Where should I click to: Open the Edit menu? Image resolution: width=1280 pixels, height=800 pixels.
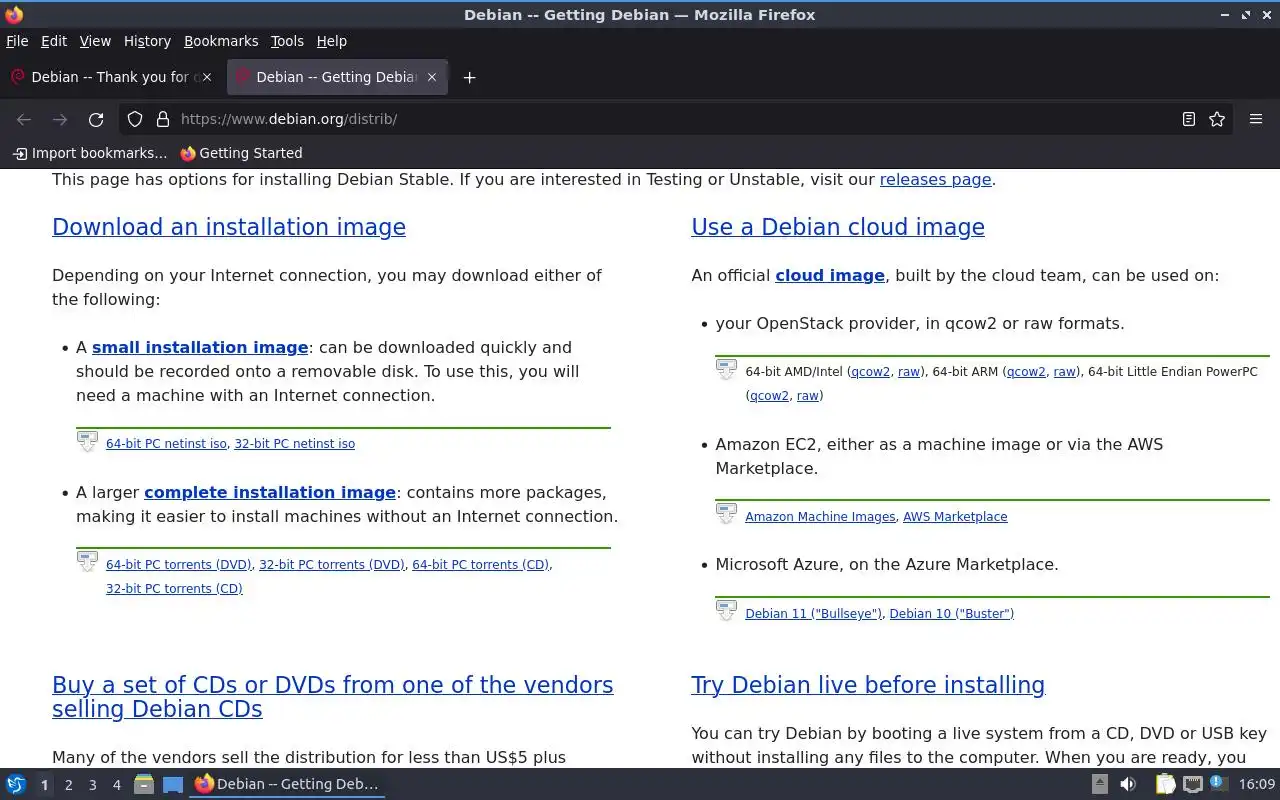click(54, 41)
